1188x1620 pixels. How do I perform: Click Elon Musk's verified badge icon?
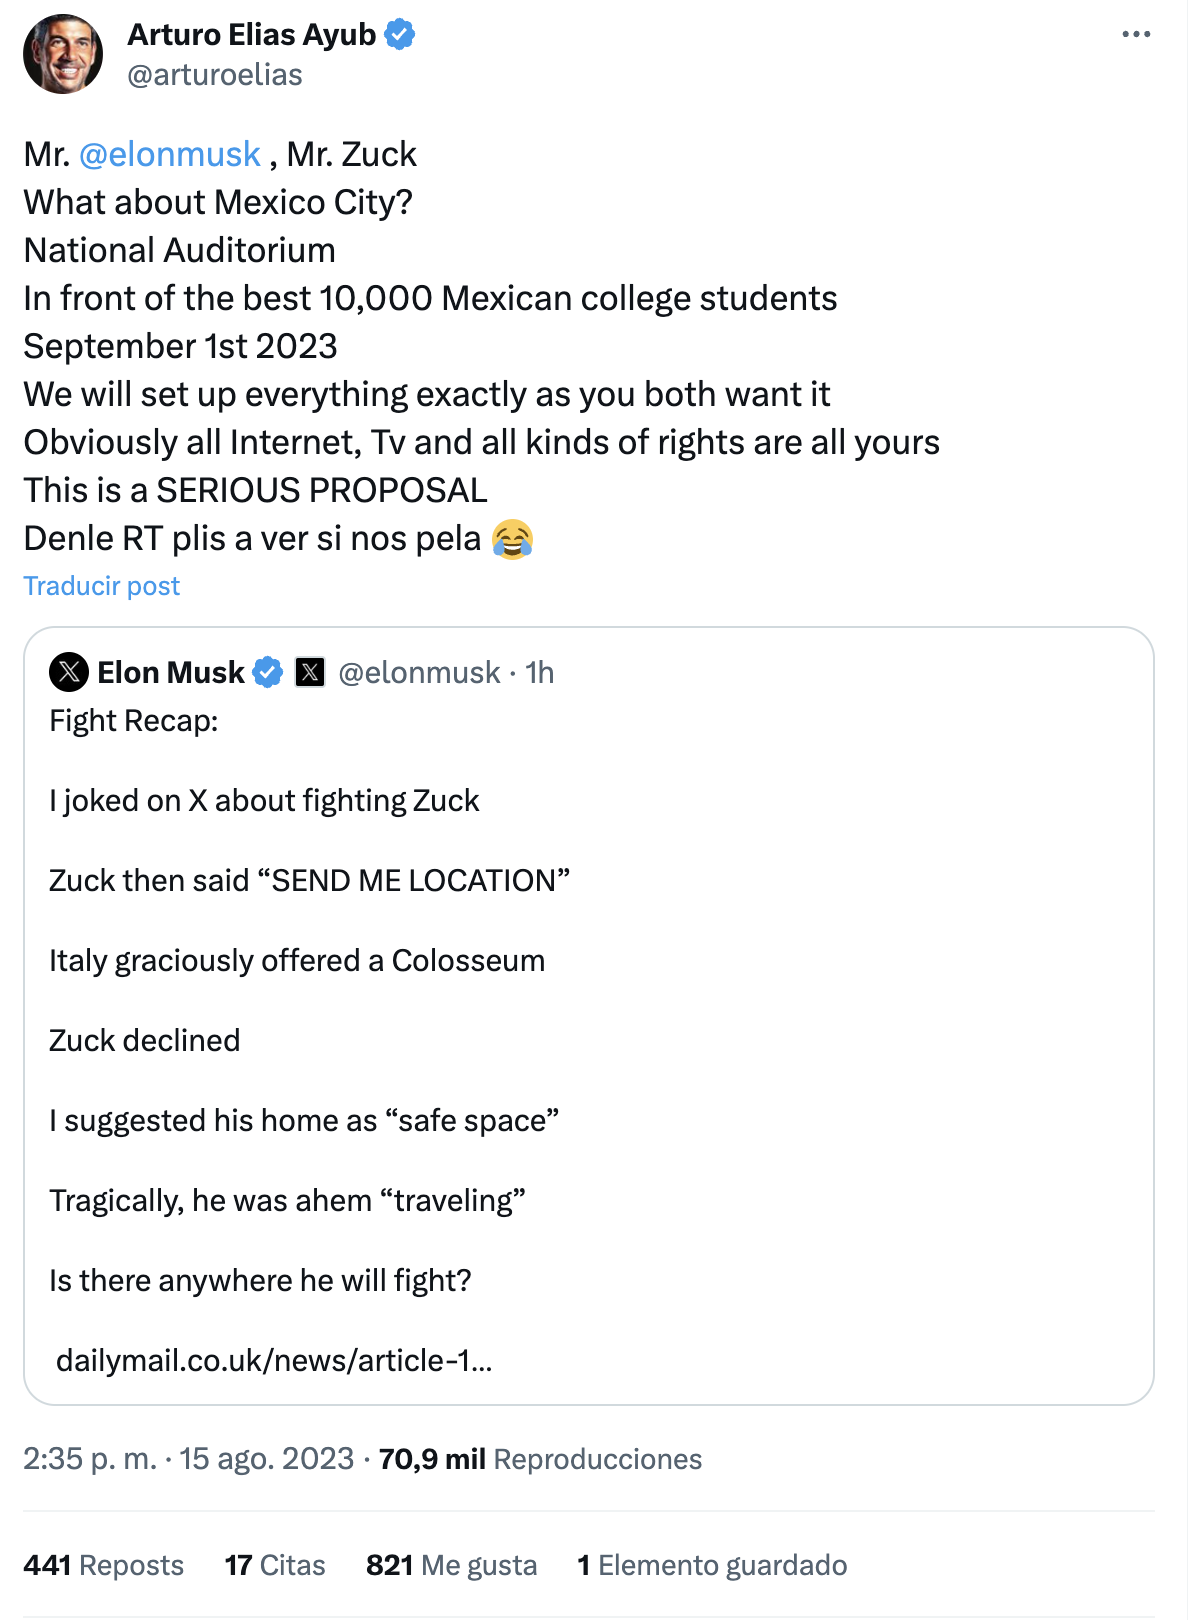pyautogui.click(x=267, y=673)
